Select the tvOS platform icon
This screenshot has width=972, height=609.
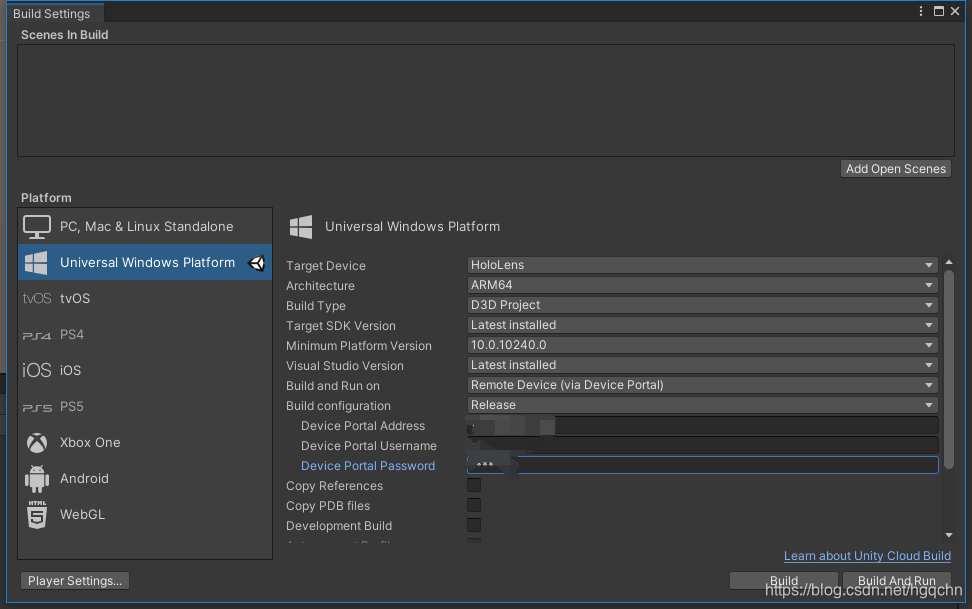point(37,298)
